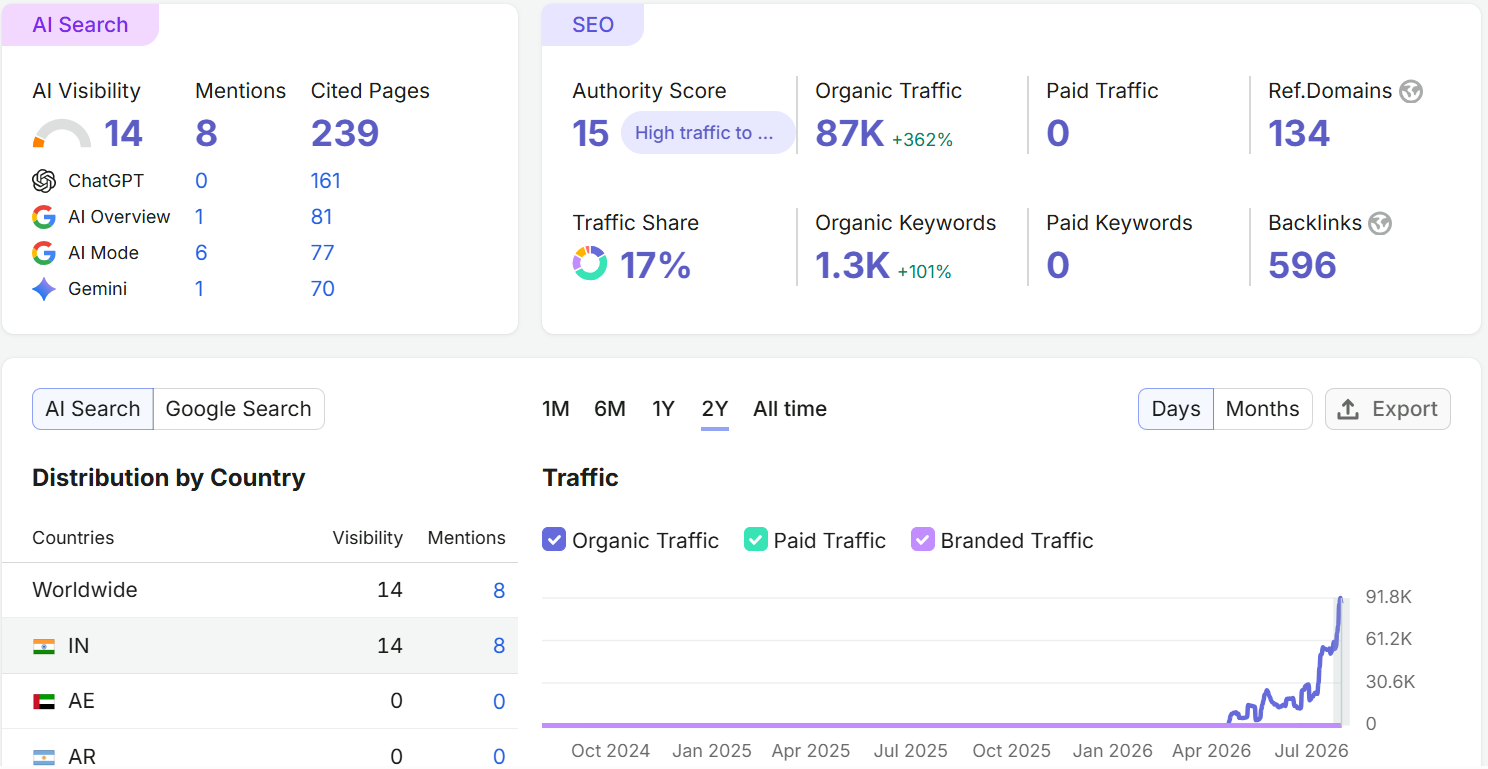This screenshot has width=1488, height=769.
Task: Open the 'High traffic to ...' authority badge
Action: pos(708,133)
